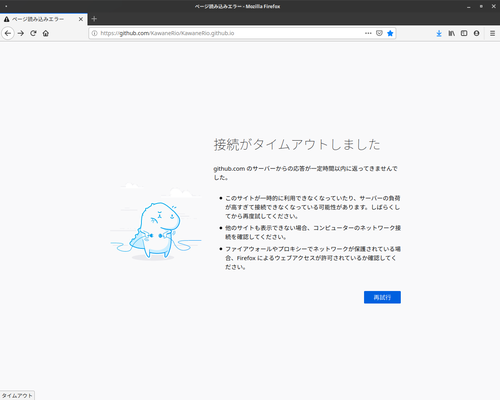Click the 再試行 retry button
Viewport: 500px width, 400px height.
(382, 297)
